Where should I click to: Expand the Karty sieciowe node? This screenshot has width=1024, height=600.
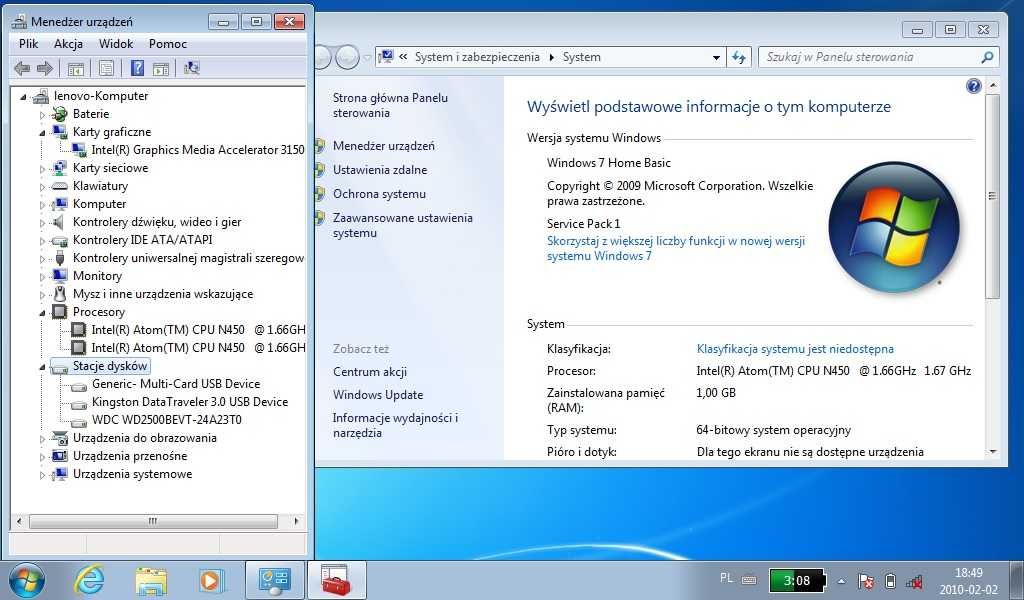42,168
